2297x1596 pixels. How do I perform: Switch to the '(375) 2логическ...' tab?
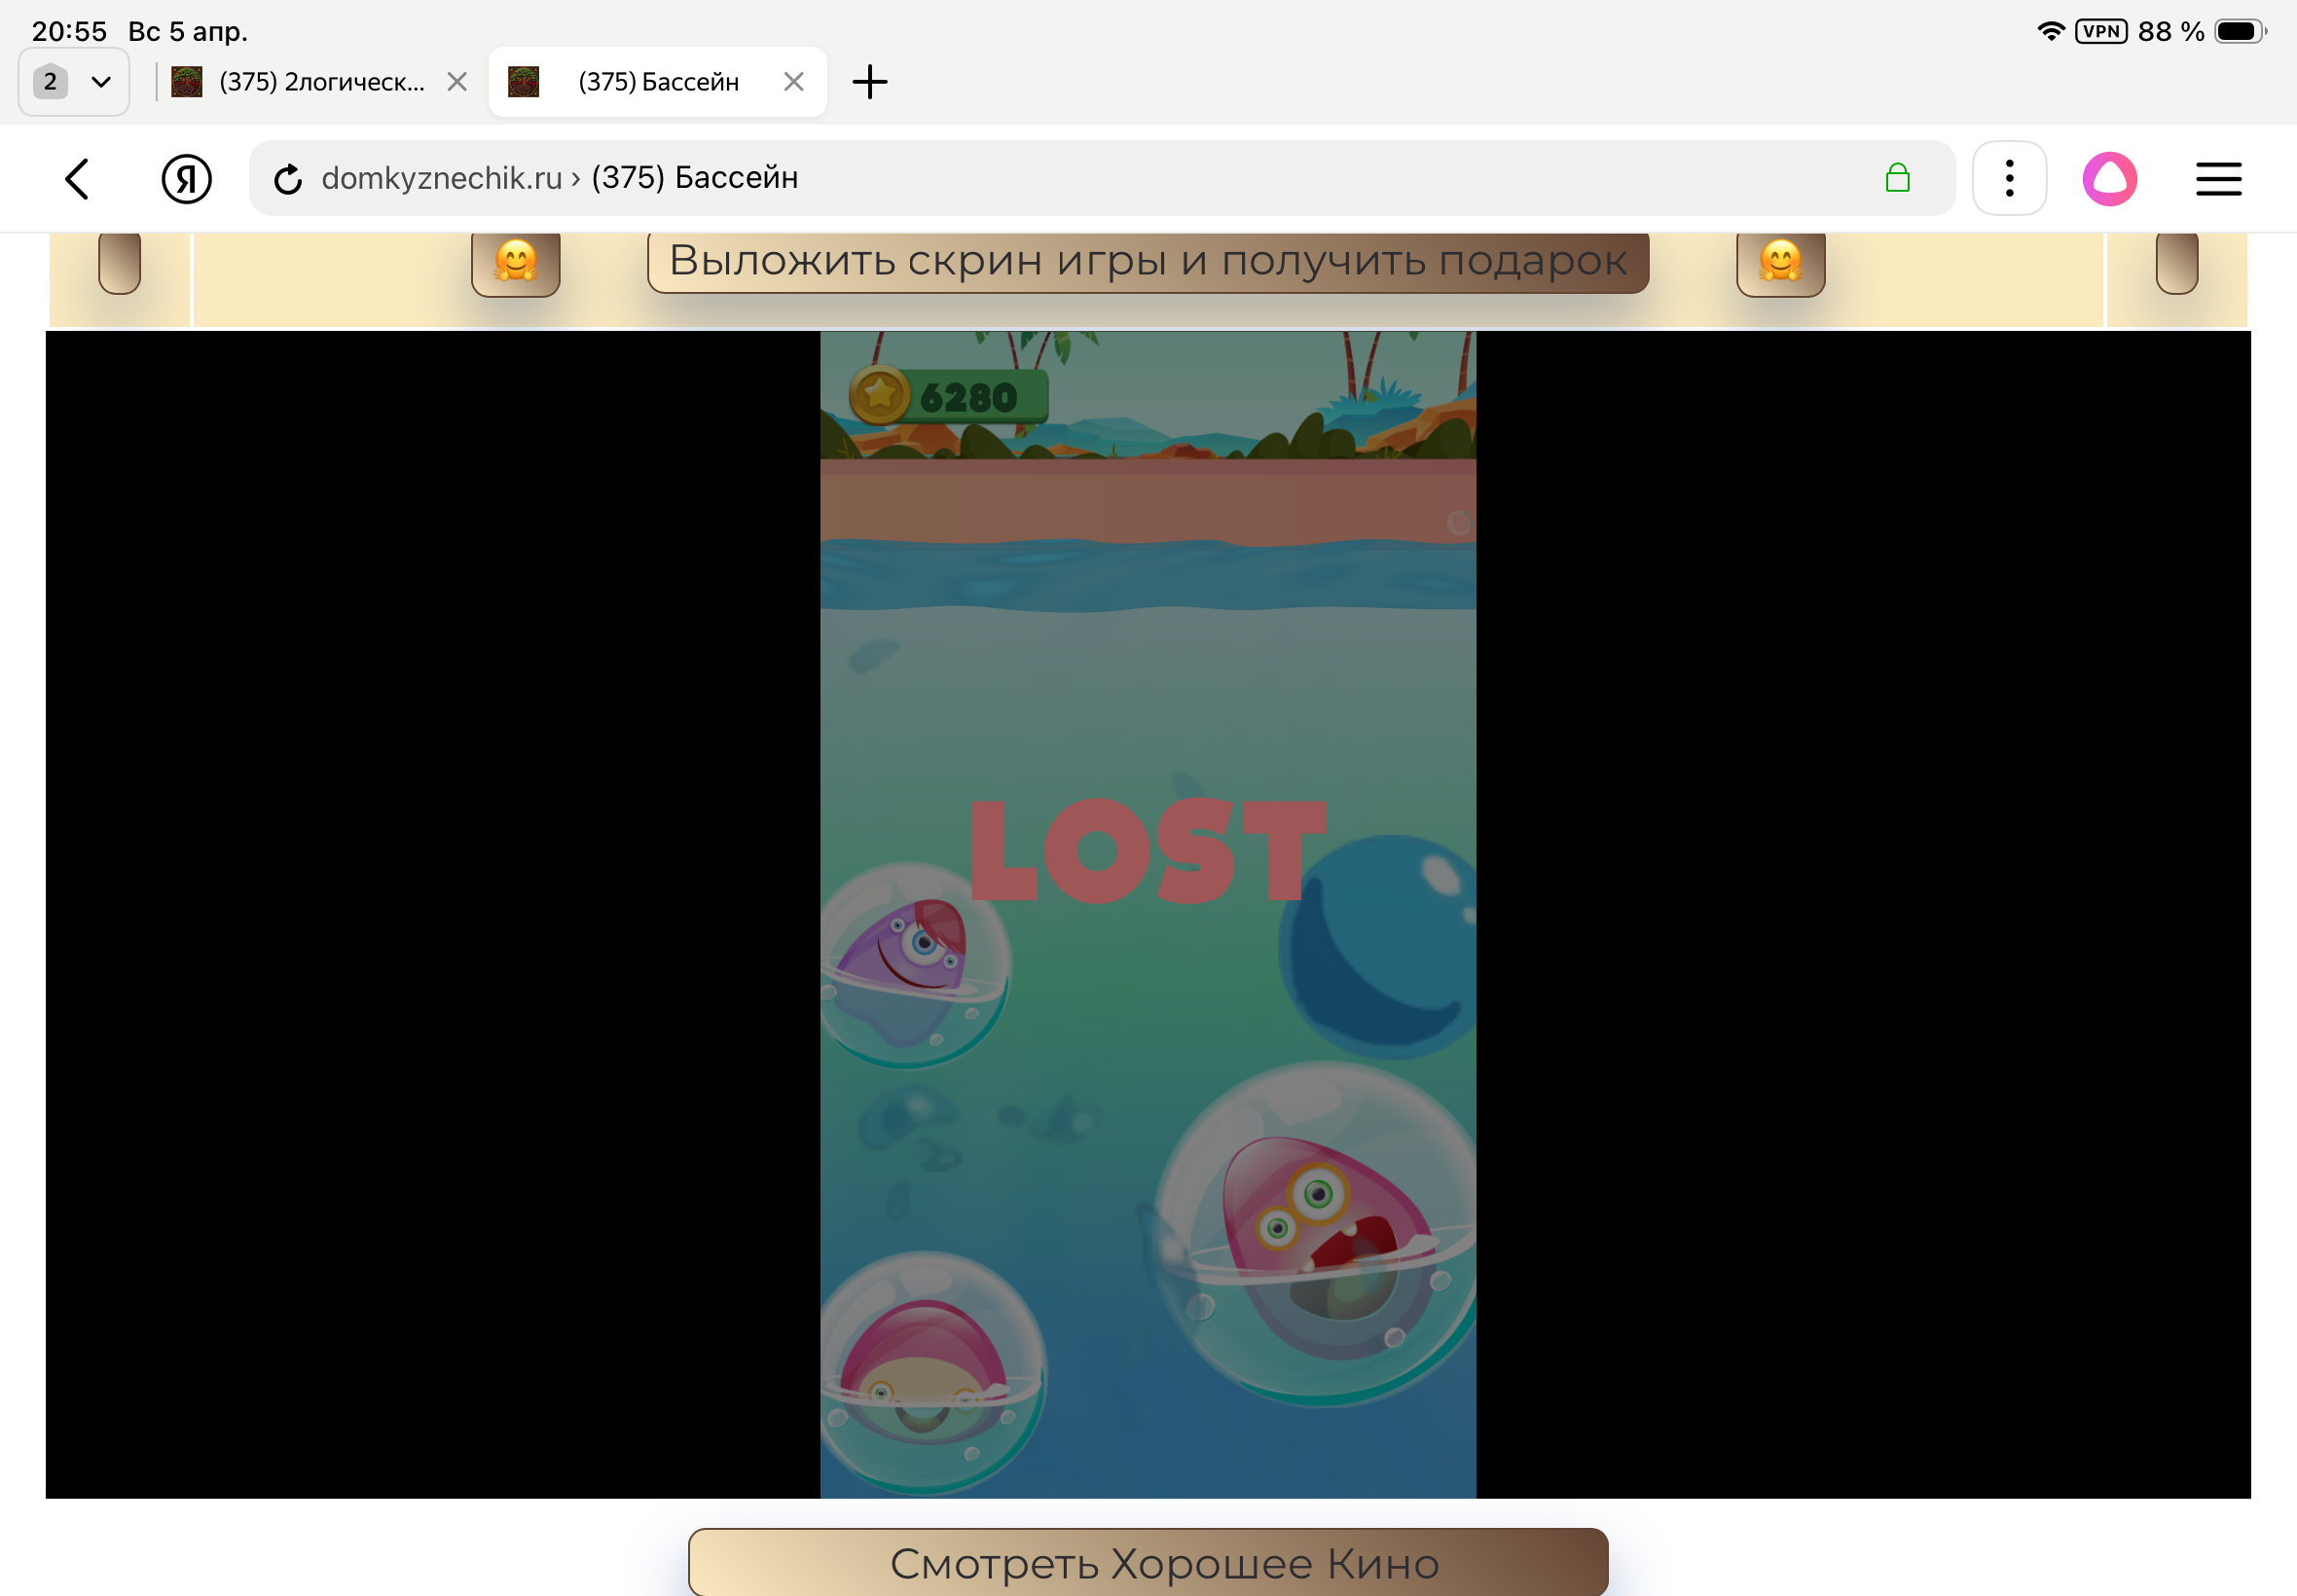320,82
